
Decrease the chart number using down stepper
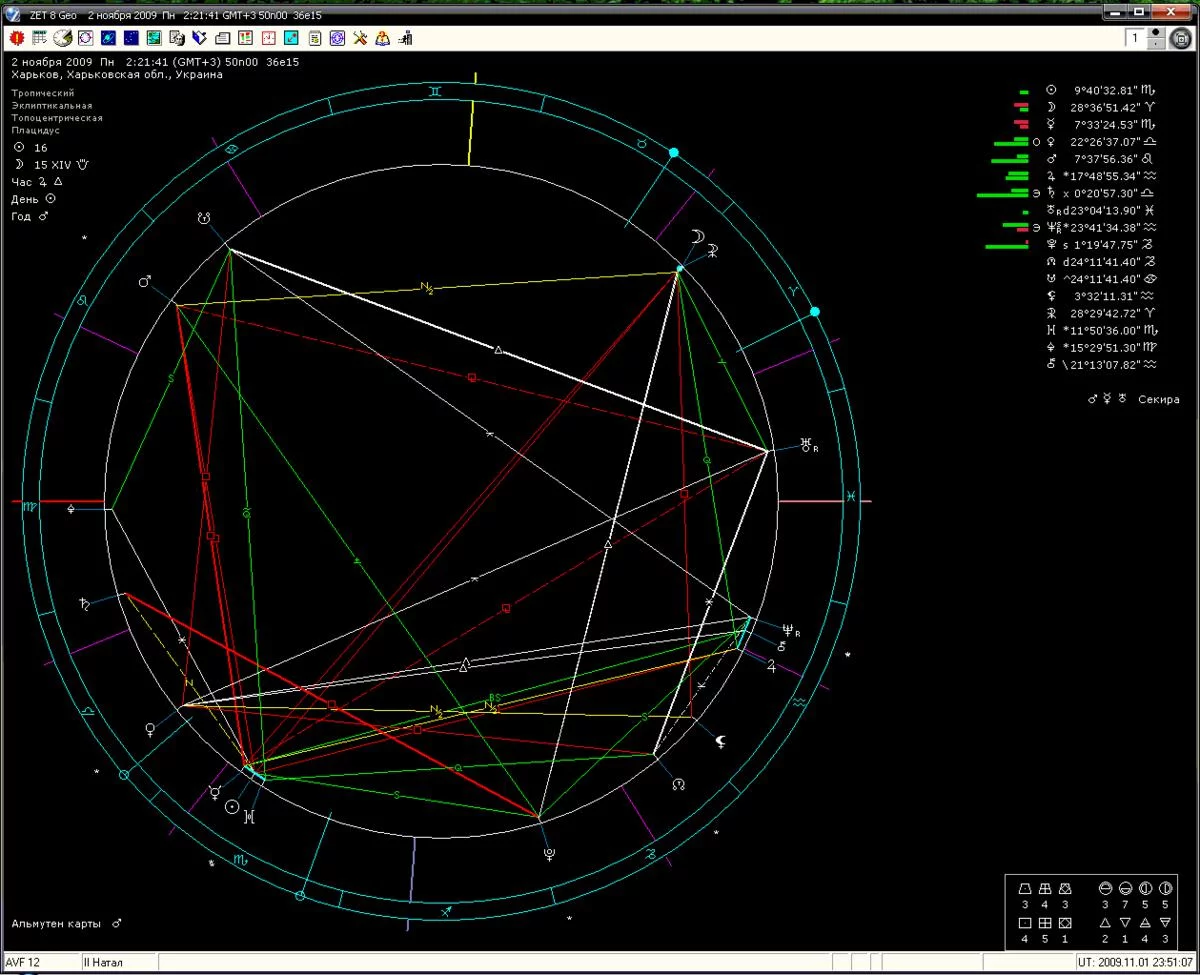[1158, 43]
